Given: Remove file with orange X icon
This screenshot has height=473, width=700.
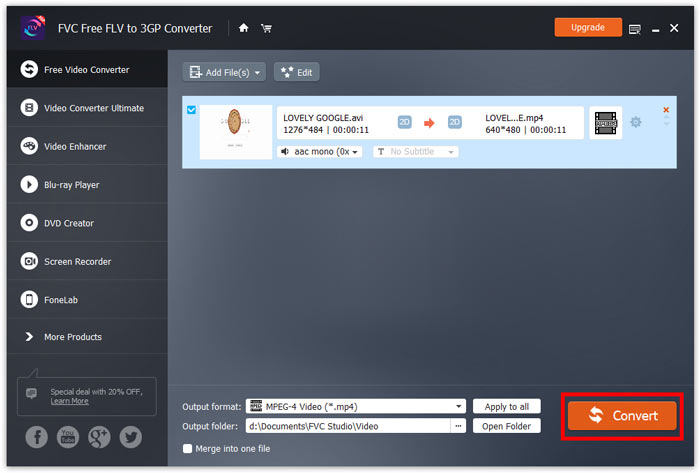Looking at the screenshot, I should [666, 110].
